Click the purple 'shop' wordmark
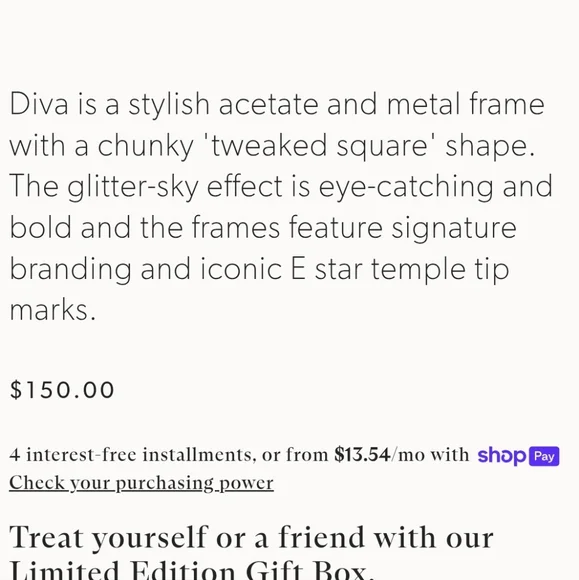579x580 pixels. 502,456
